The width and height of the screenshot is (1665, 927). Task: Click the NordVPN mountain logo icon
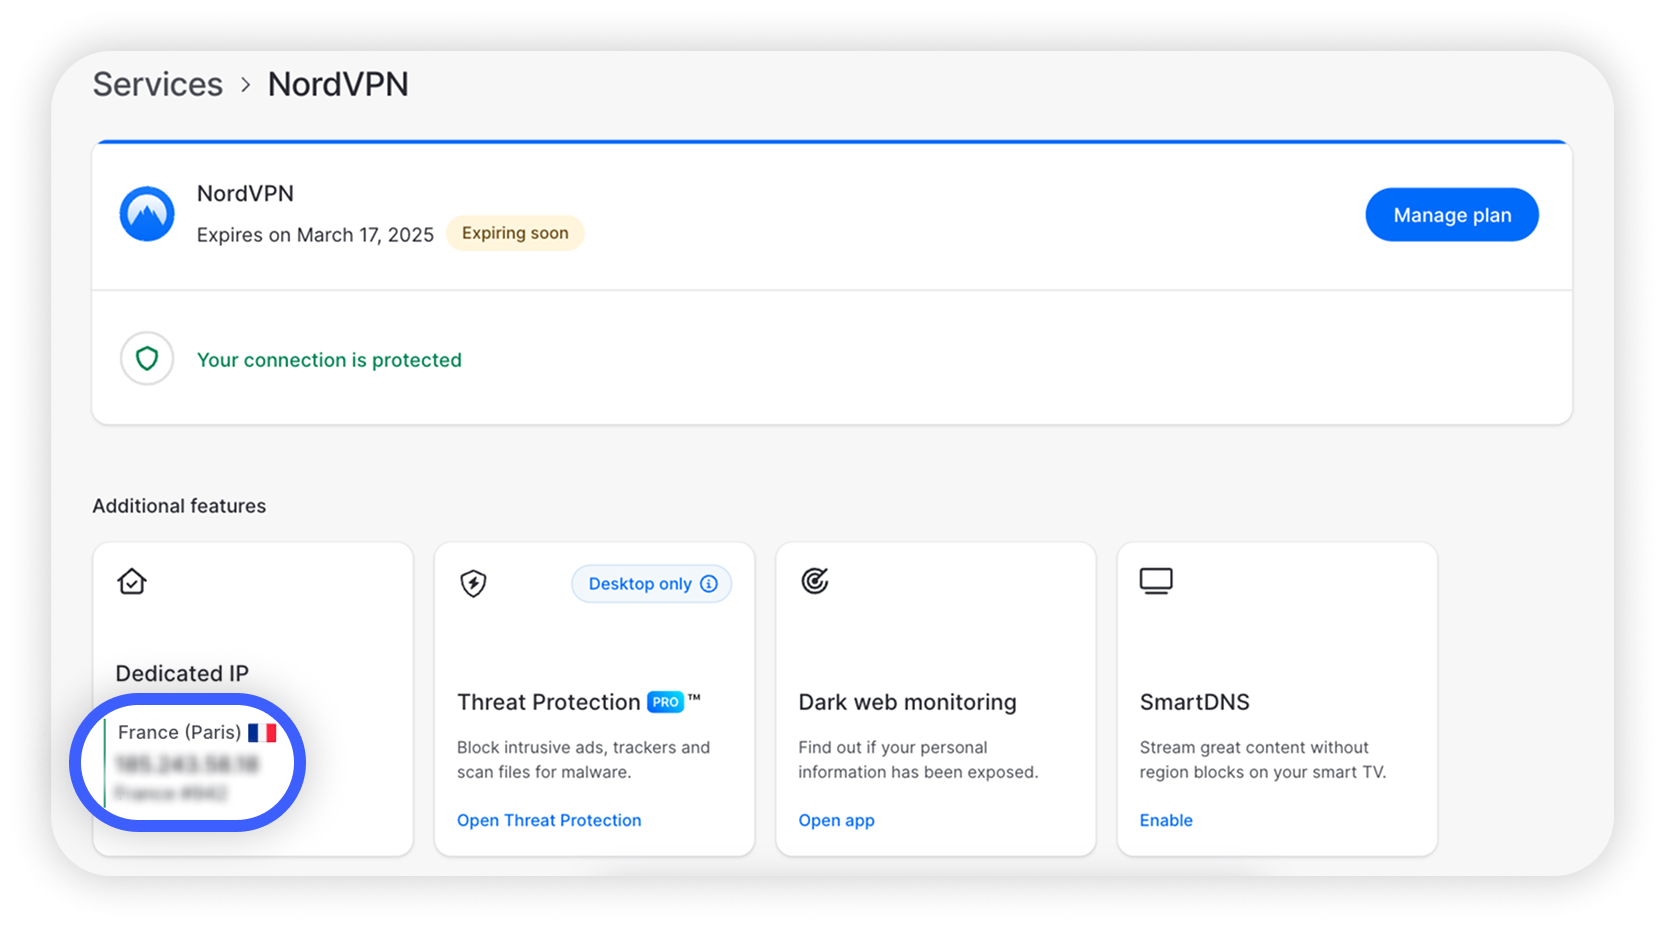click(x=146, y=214)
